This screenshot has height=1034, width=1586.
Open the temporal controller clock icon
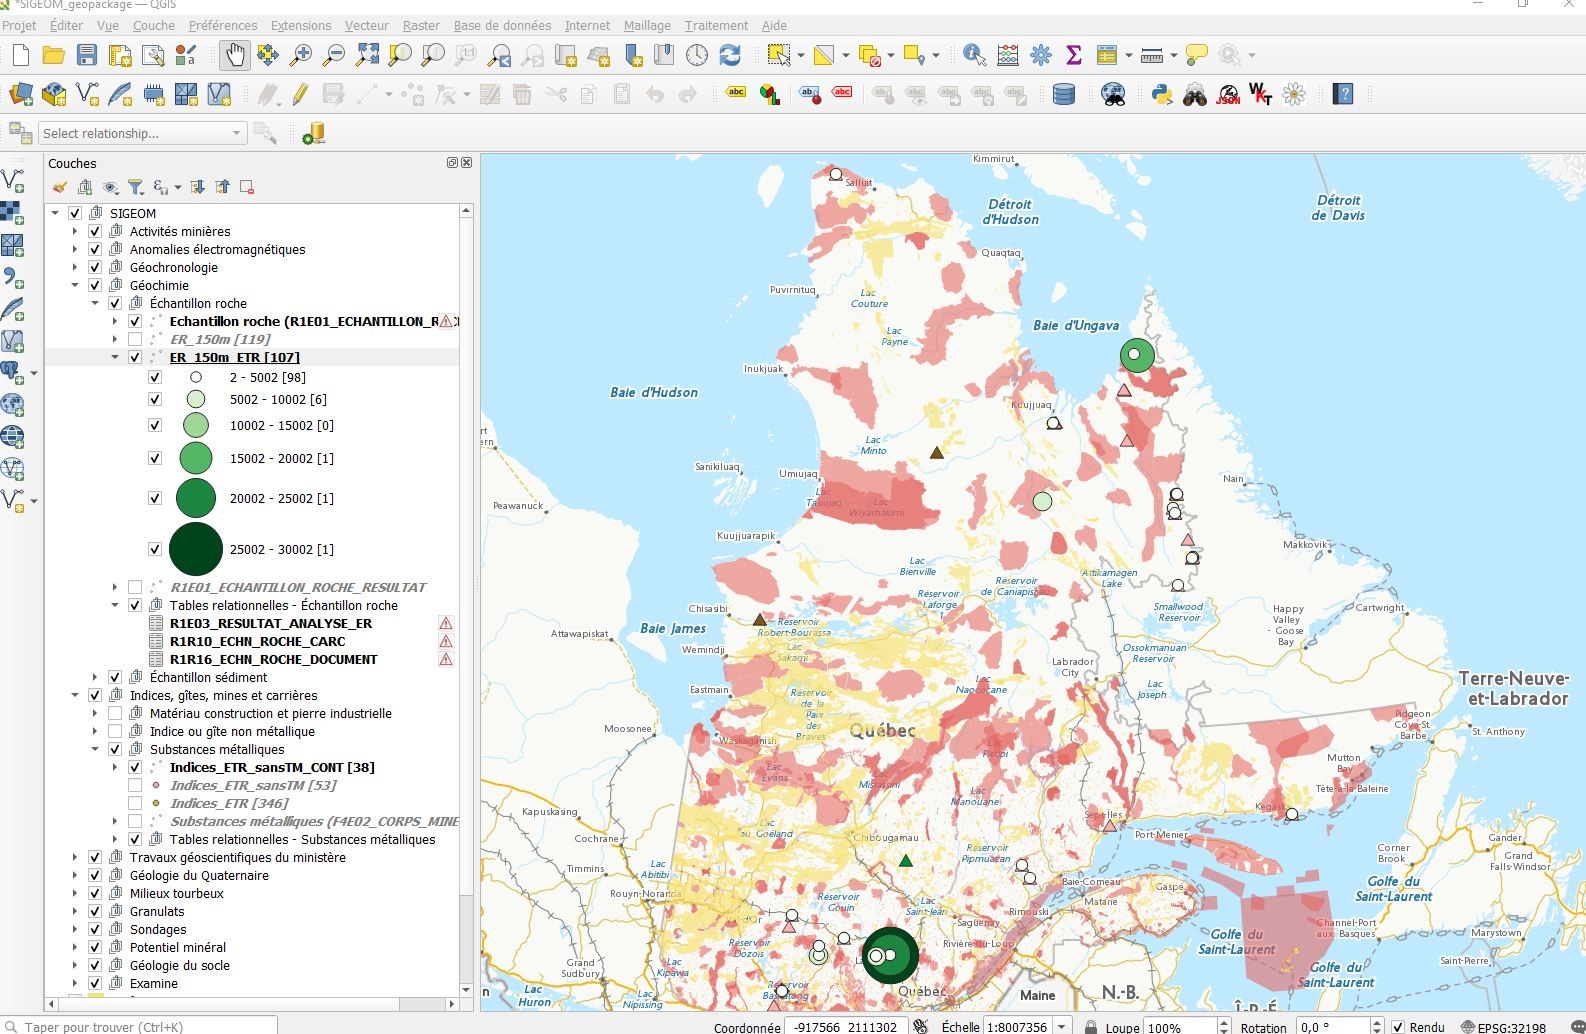[x=697, y=55]
